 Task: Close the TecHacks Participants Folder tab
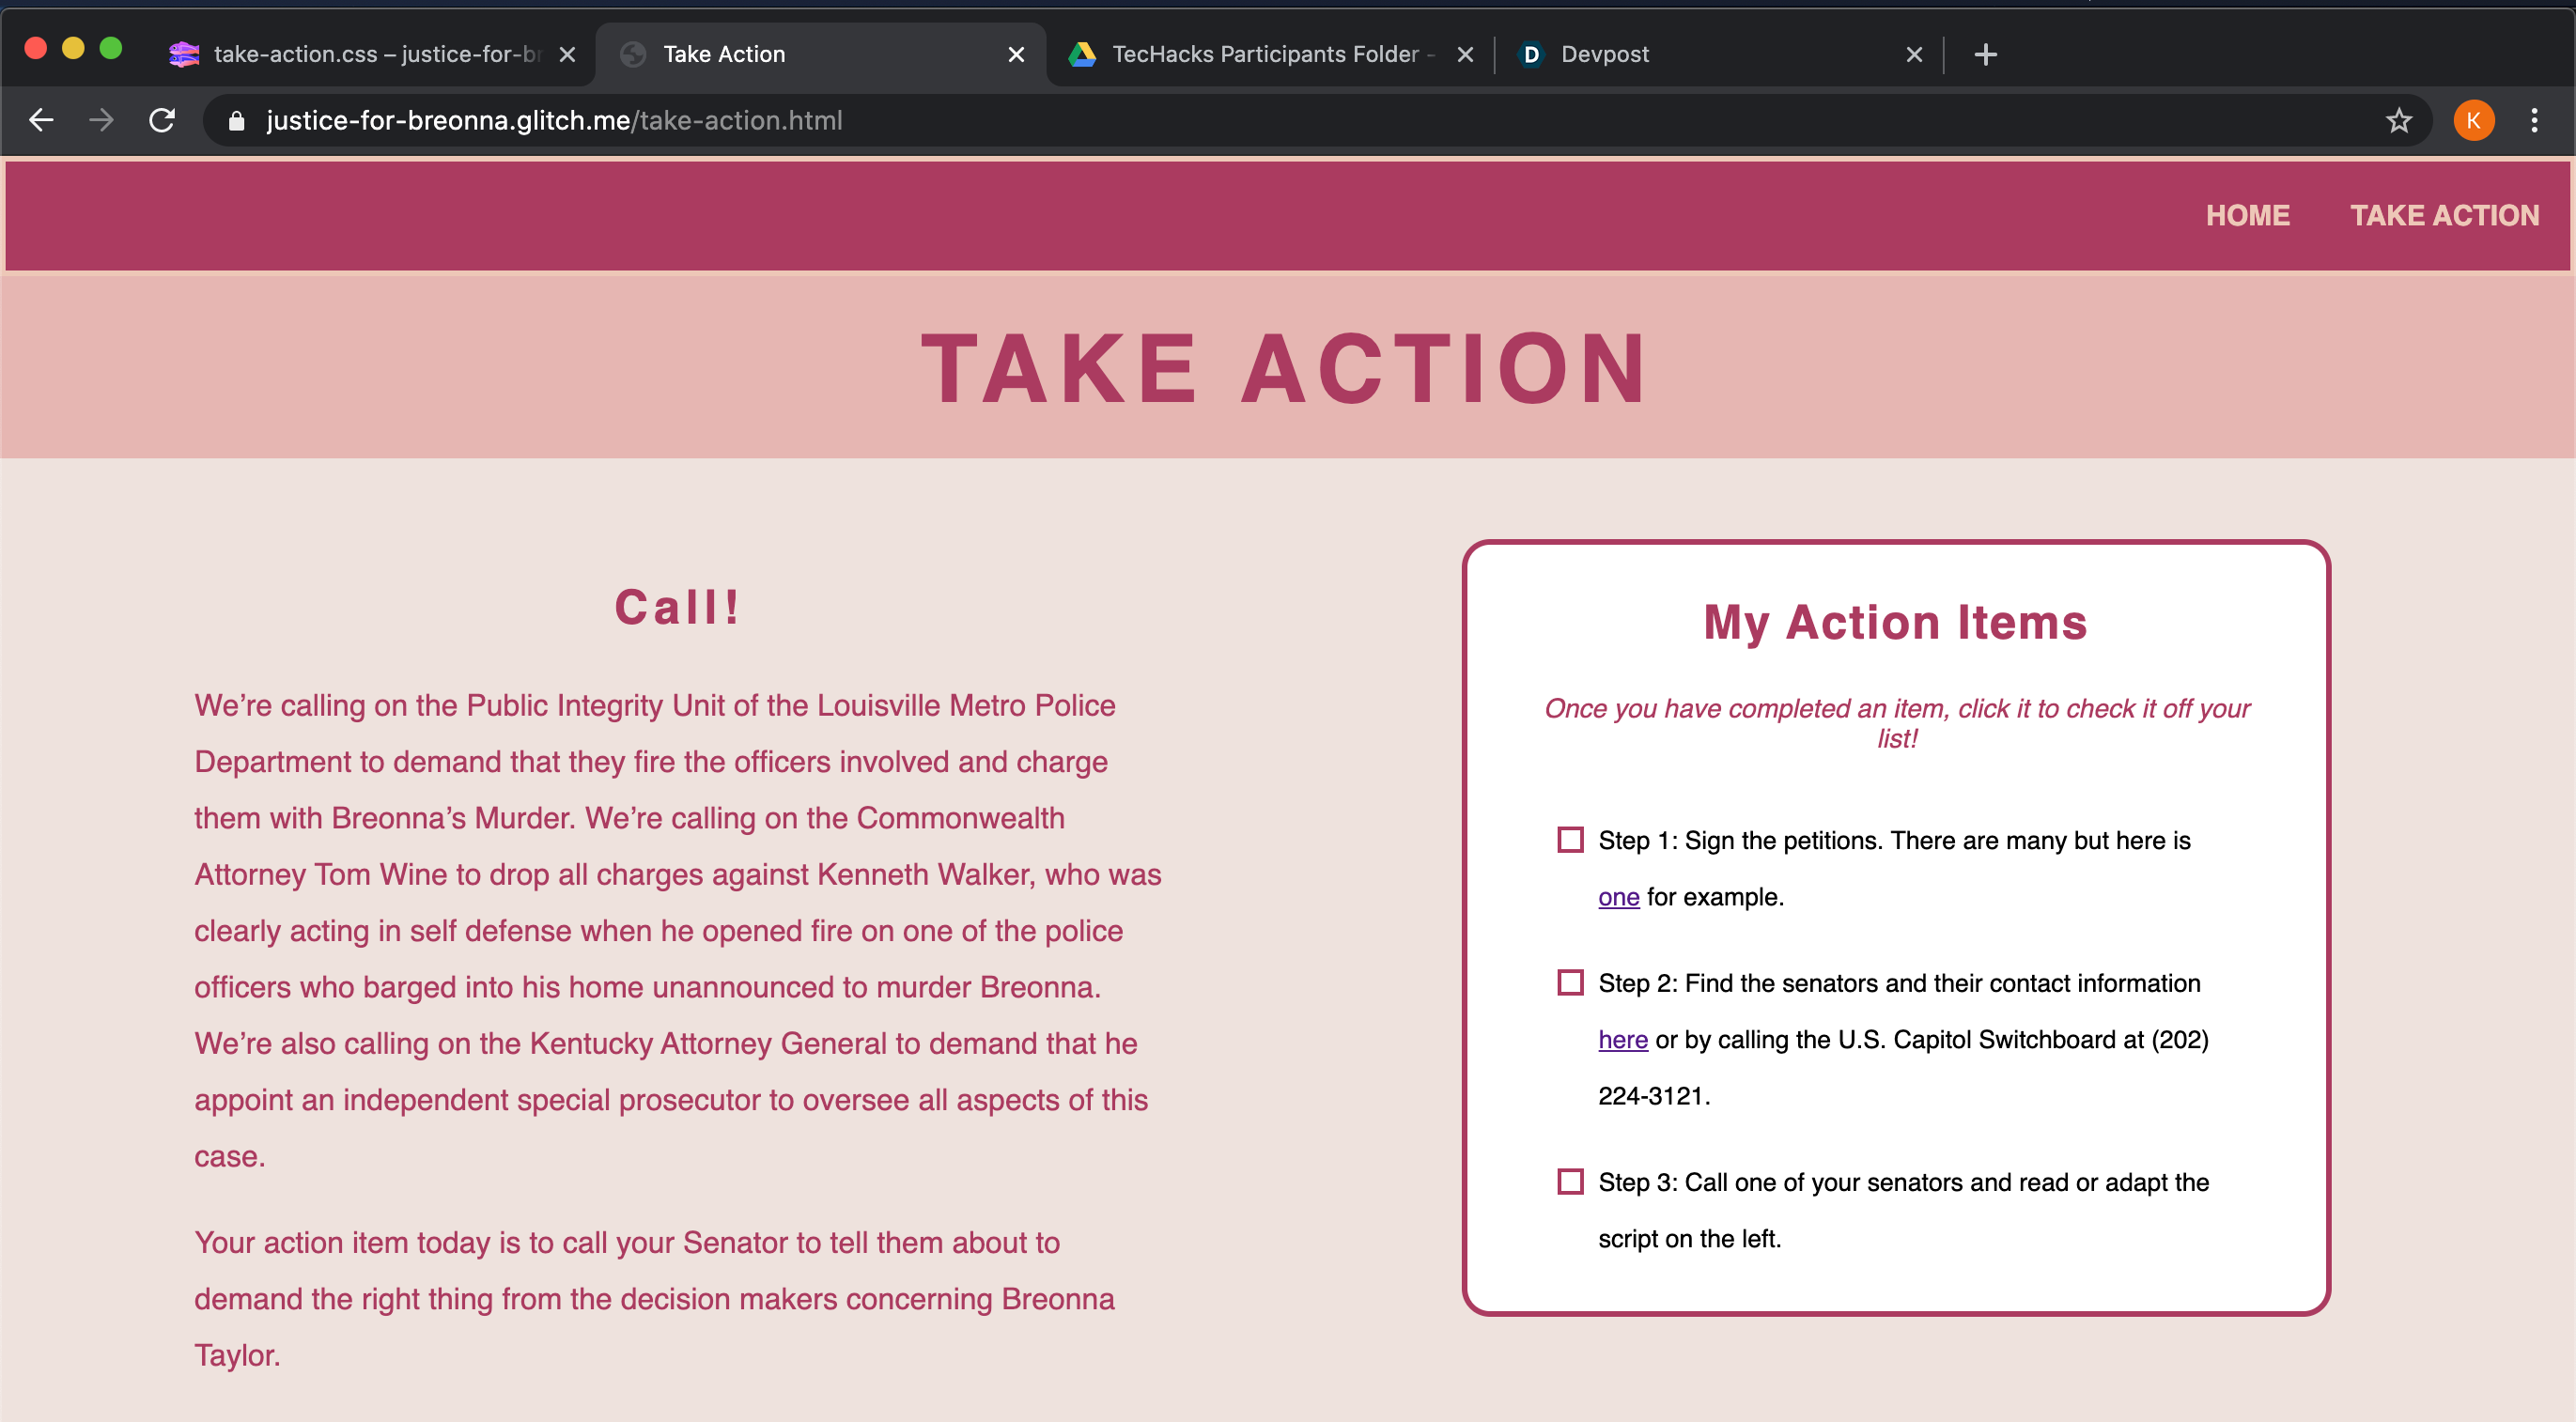[1464, 54]
